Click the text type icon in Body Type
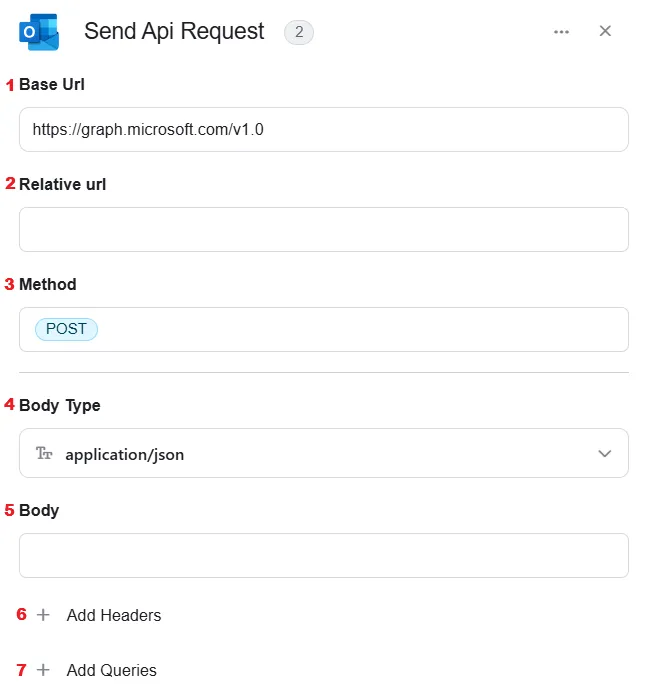This screenshot has width=648, height=690. click(44, 453)
